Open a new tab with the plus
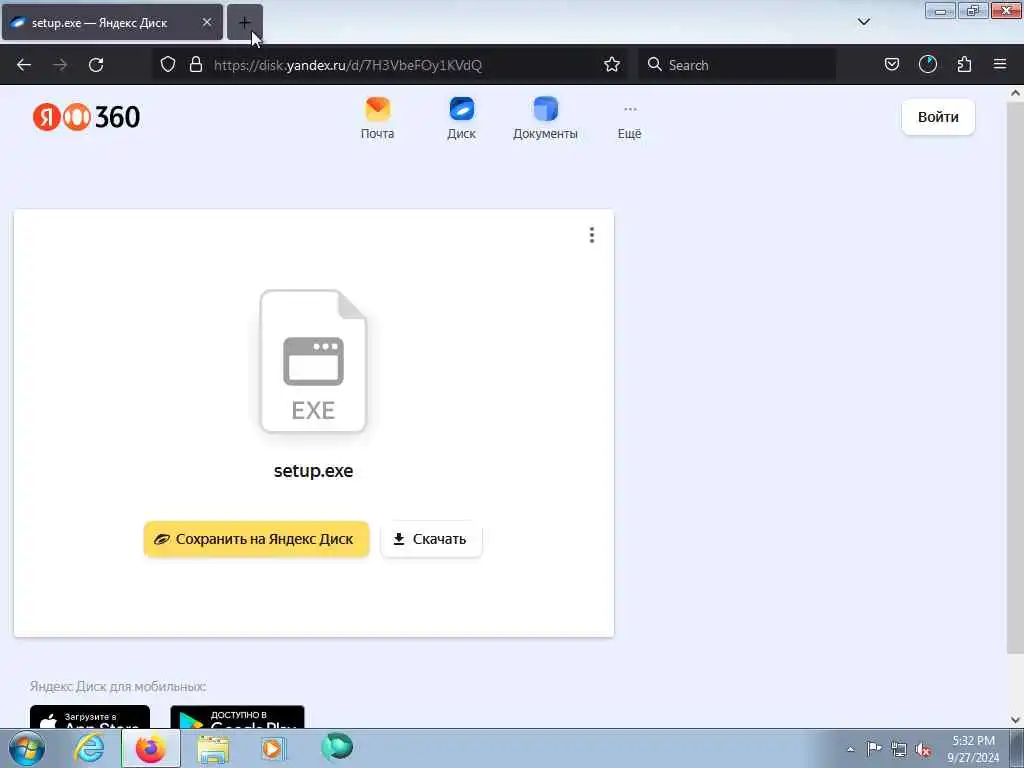This screenshot has width=1024, height=768. [x=244, y=23]
